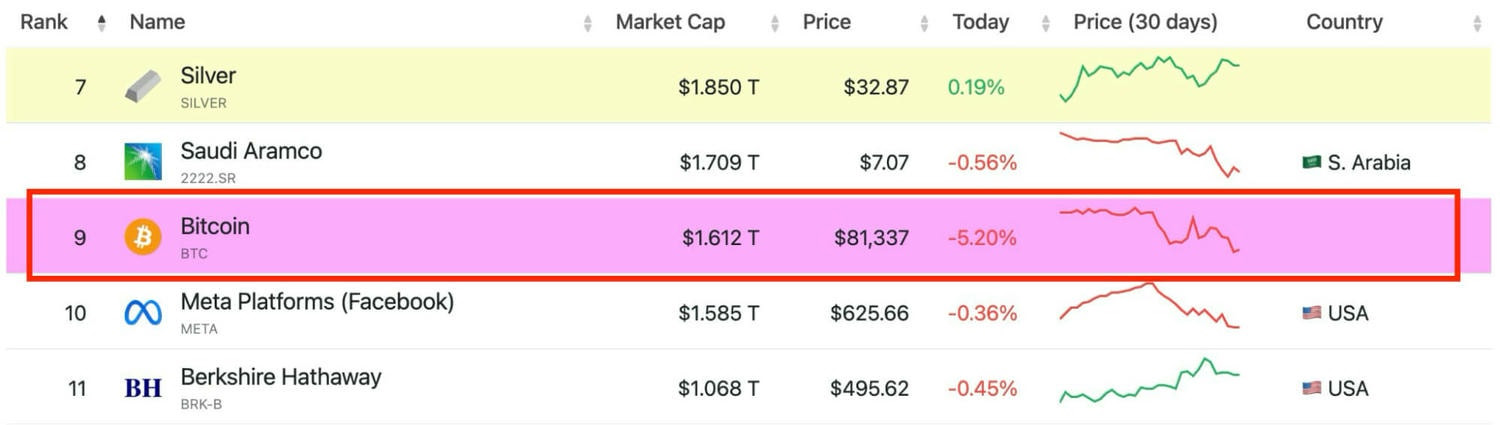The width and height of the screenshot is (1500, 425).
Task: Open the Berkshire Hathaway company link
Action: (x=281, y=377)
